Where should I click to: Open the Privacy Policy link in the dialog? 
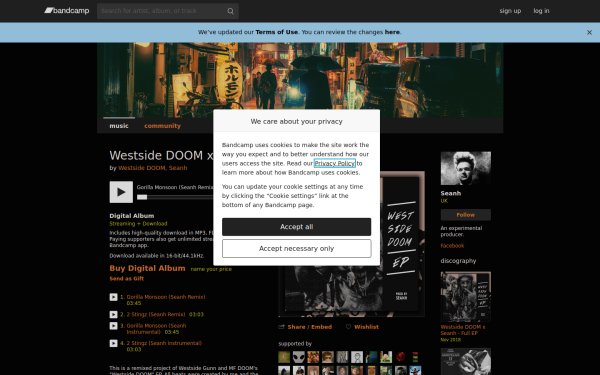(334, 163)
